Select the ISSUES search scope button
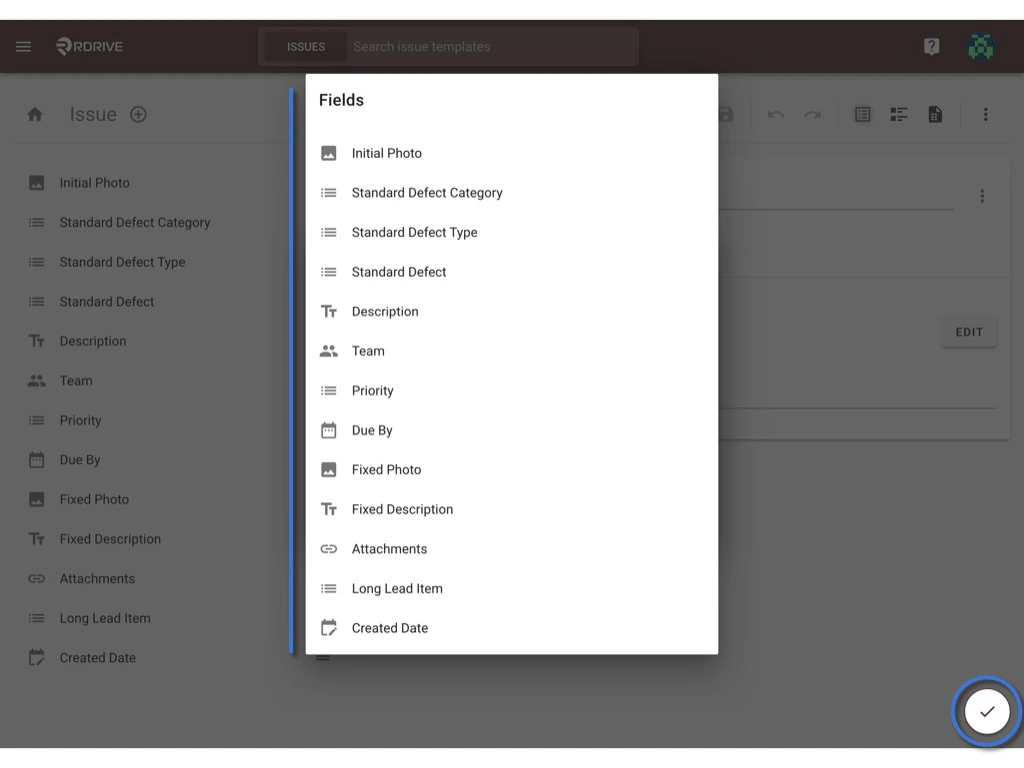This screenshot has height=768, width=1024. click(x=306, y=47)
